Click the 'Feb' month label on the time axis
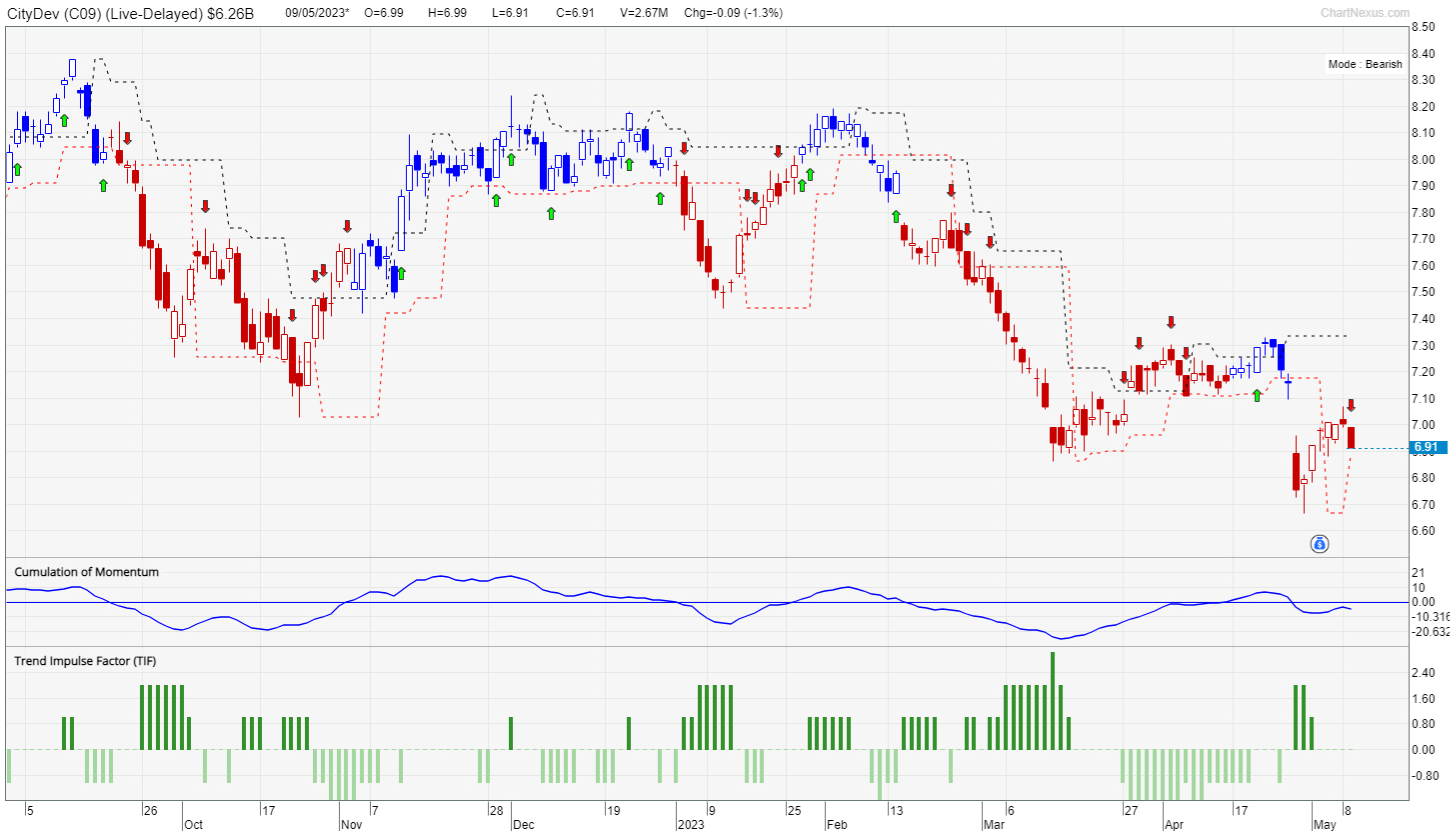The image size is (1455, 834). 837,825
